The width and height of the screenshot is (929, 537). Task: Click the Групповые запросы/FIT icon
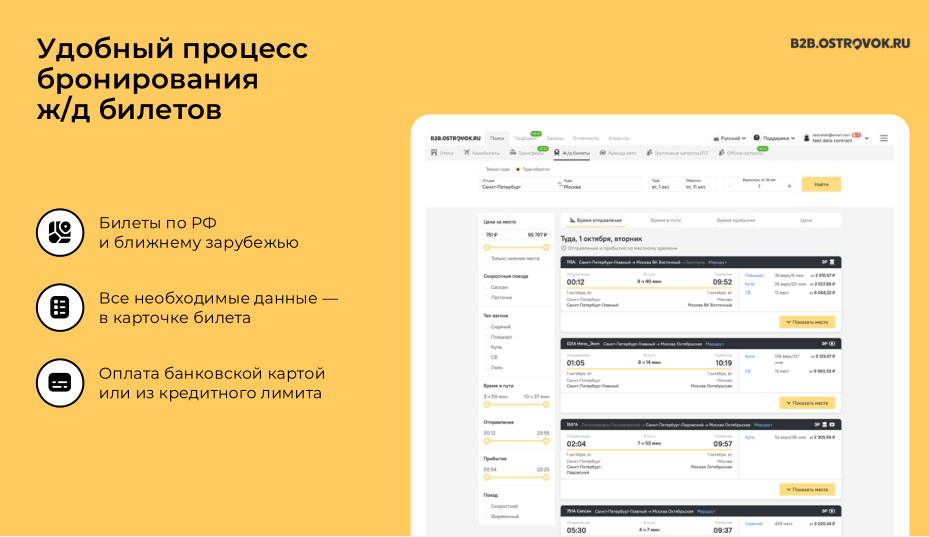(x=649, y=153)
